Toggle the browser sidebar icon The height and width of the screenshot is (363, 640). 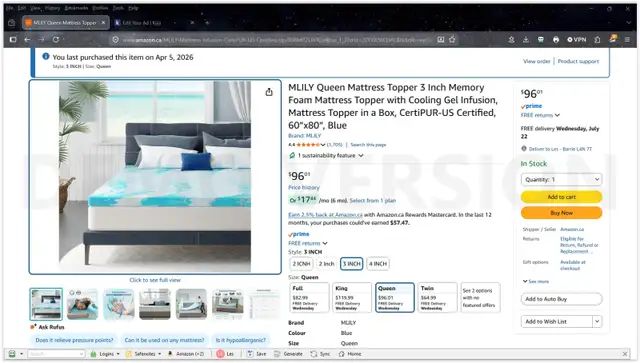pyautogui.click(x=13, y=40)
